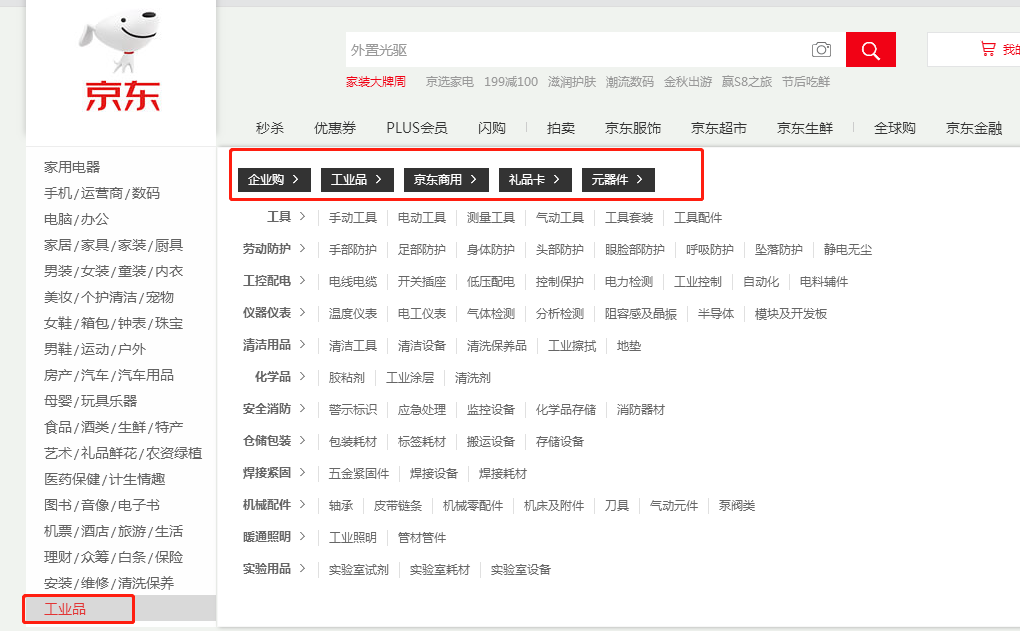Open the 消防器材 subcategory link
1020x631 pixels.
[x=641, y=410]
